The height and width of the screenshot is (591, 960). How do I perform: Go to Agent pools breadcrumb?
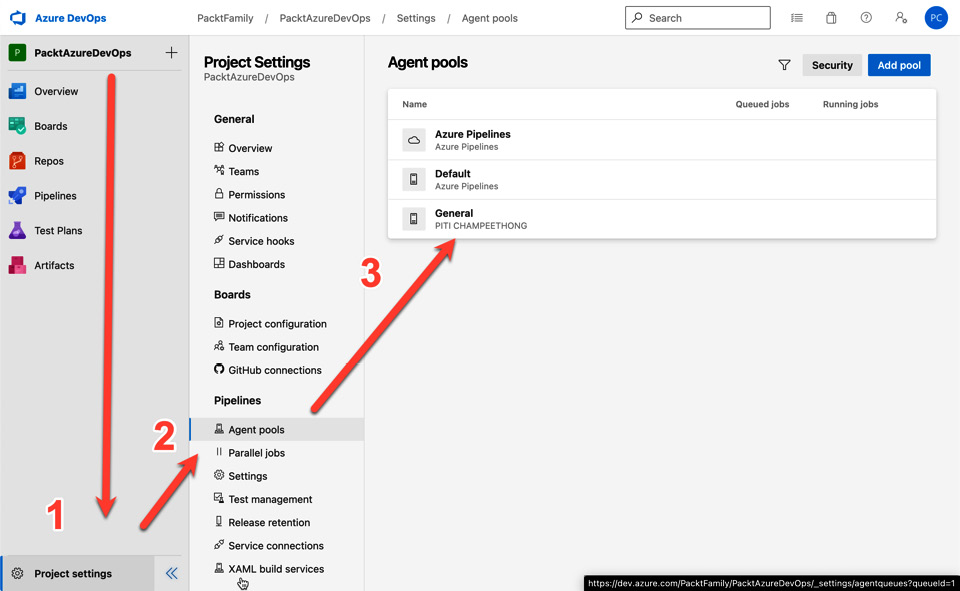490,18
